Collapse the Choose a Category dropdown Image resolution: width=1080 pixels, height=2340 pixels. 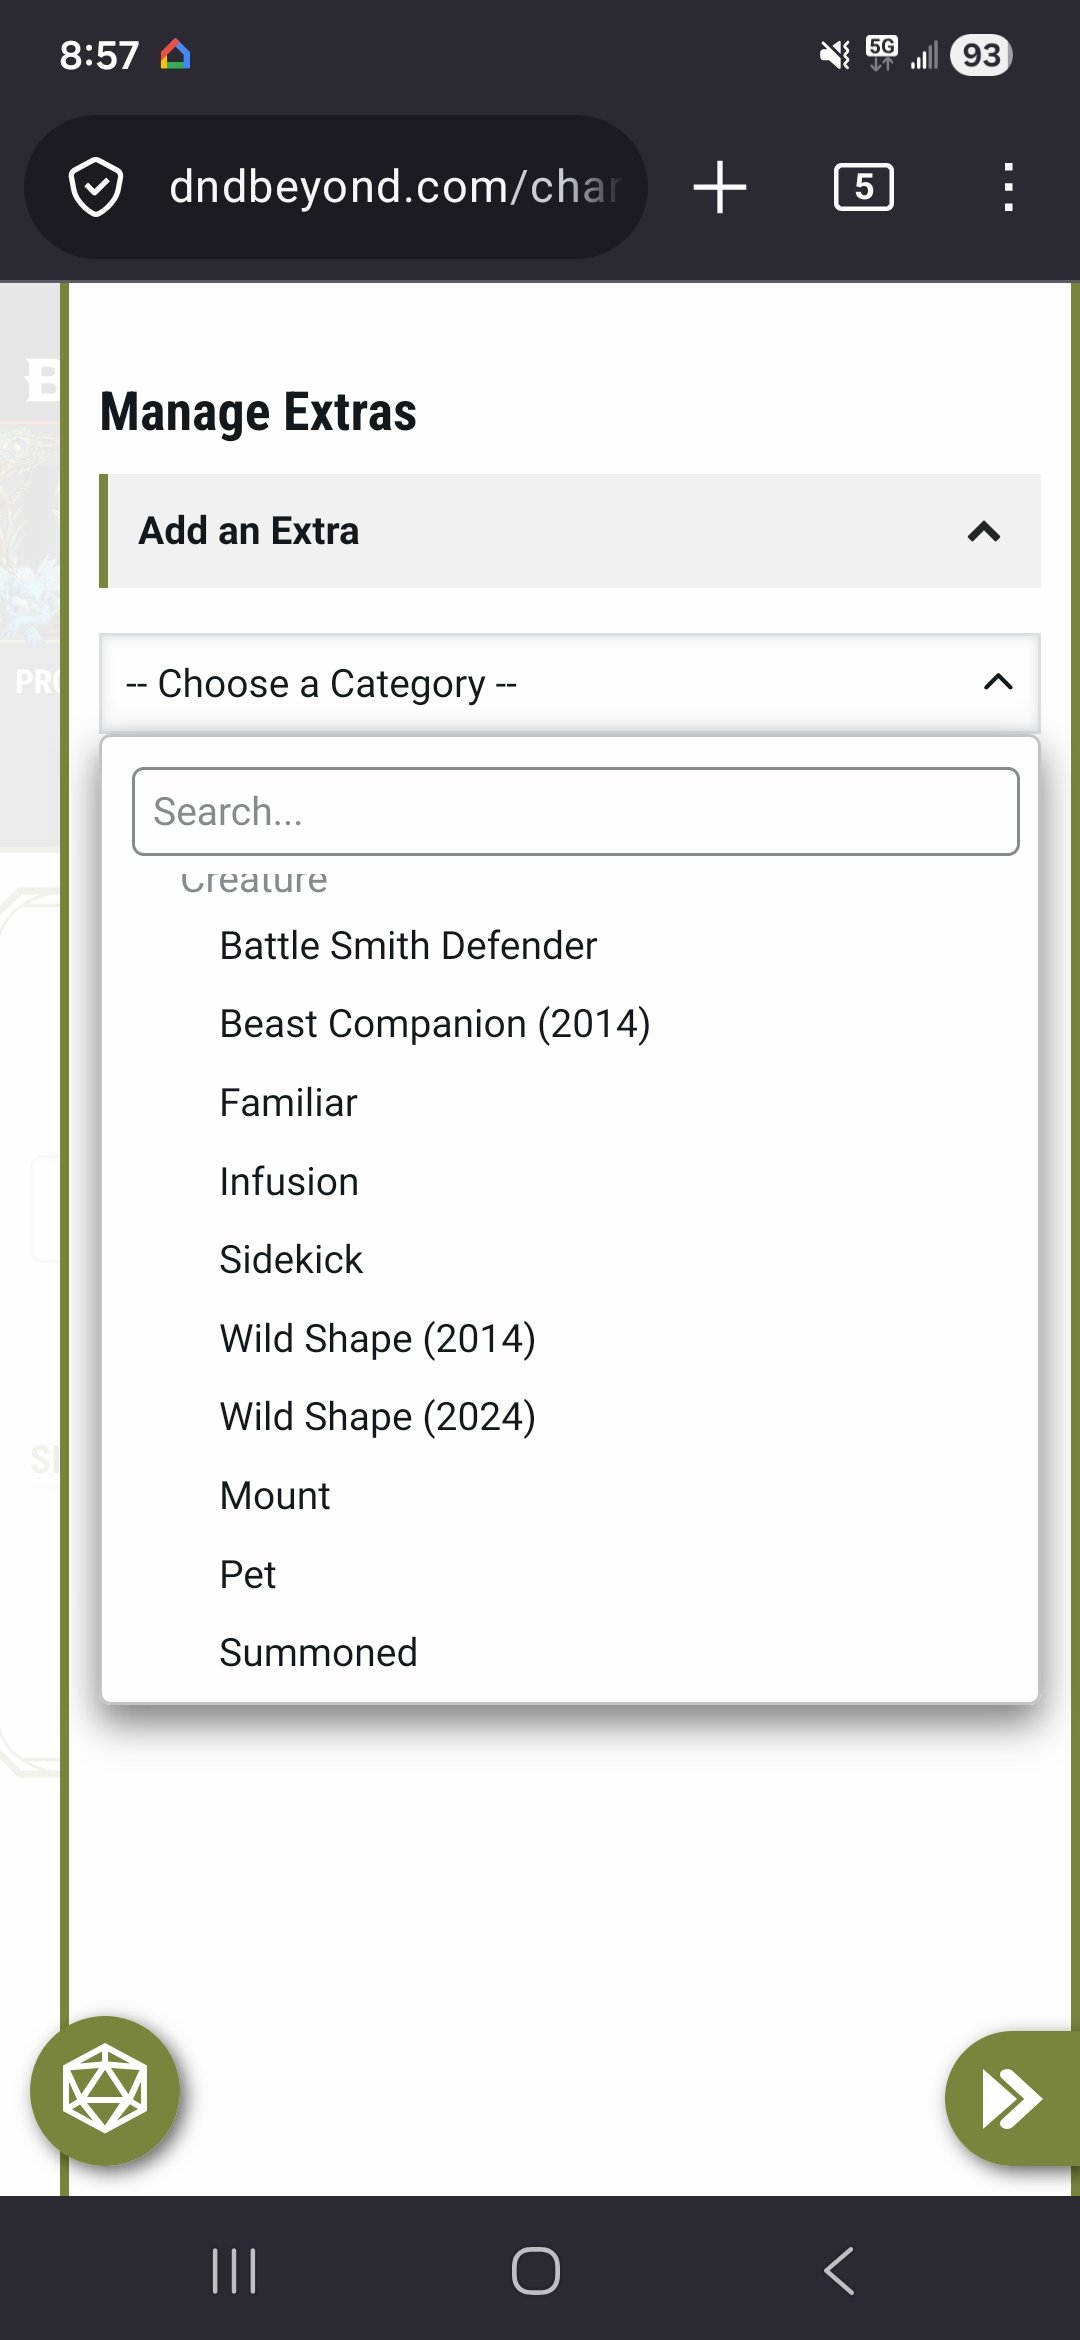coord(996,683)
